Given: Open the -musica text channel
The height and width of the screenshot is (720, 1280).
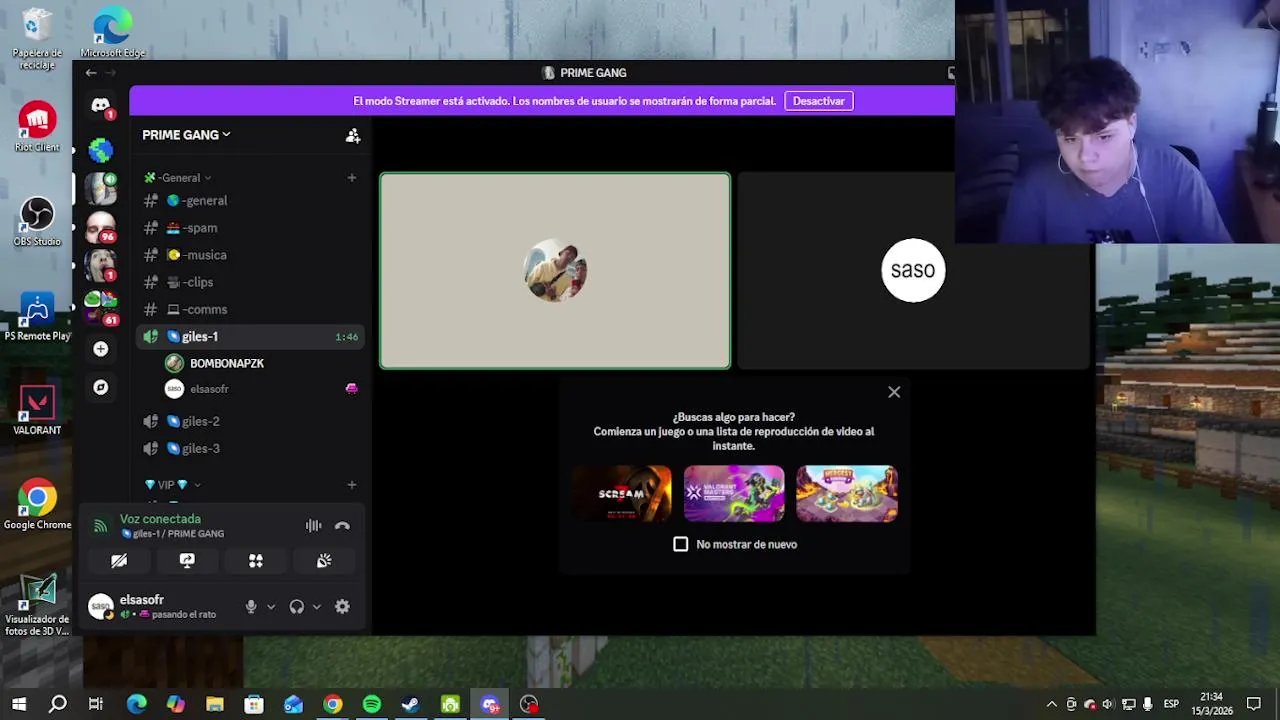Looking at the screenshot, I should point(248,255).
